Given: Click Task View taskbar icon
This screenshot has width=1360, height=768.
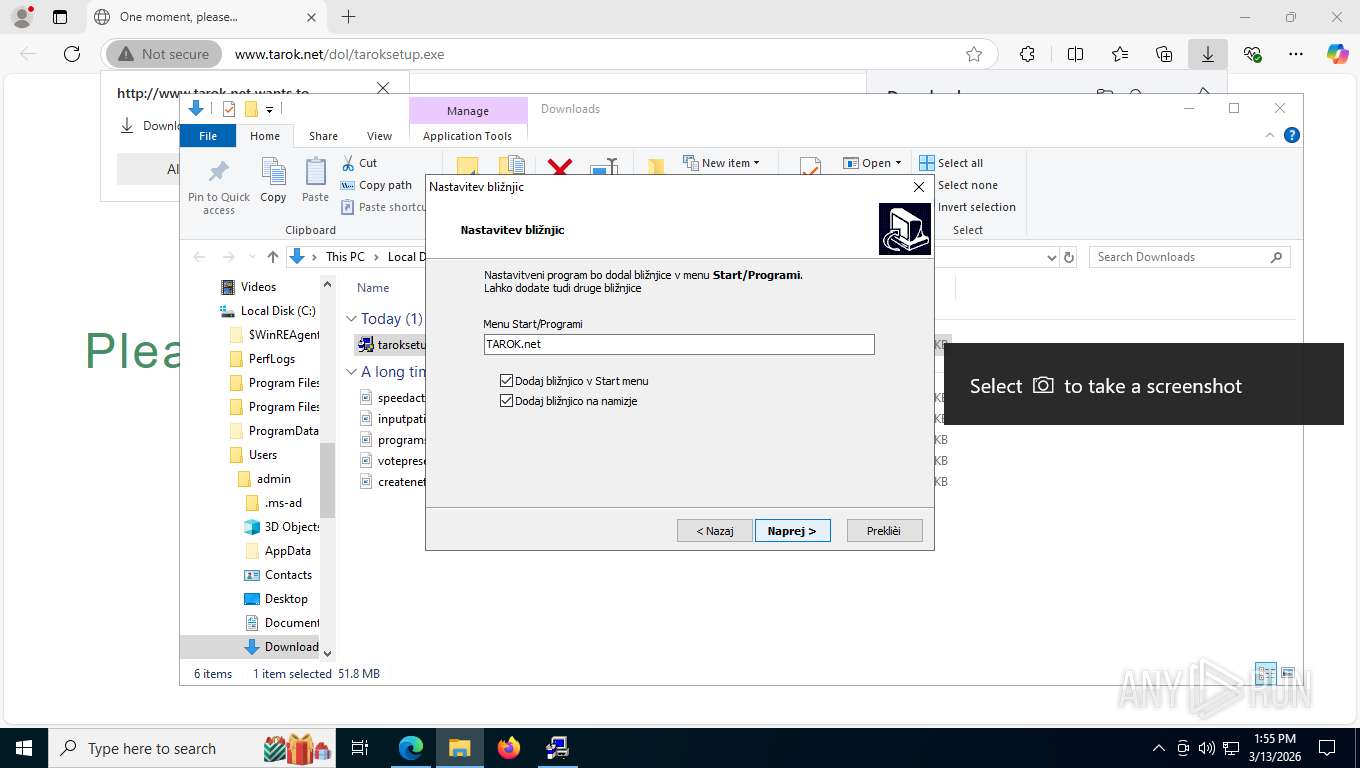Looking at the screenshot, I should click(x=360, y=748).
